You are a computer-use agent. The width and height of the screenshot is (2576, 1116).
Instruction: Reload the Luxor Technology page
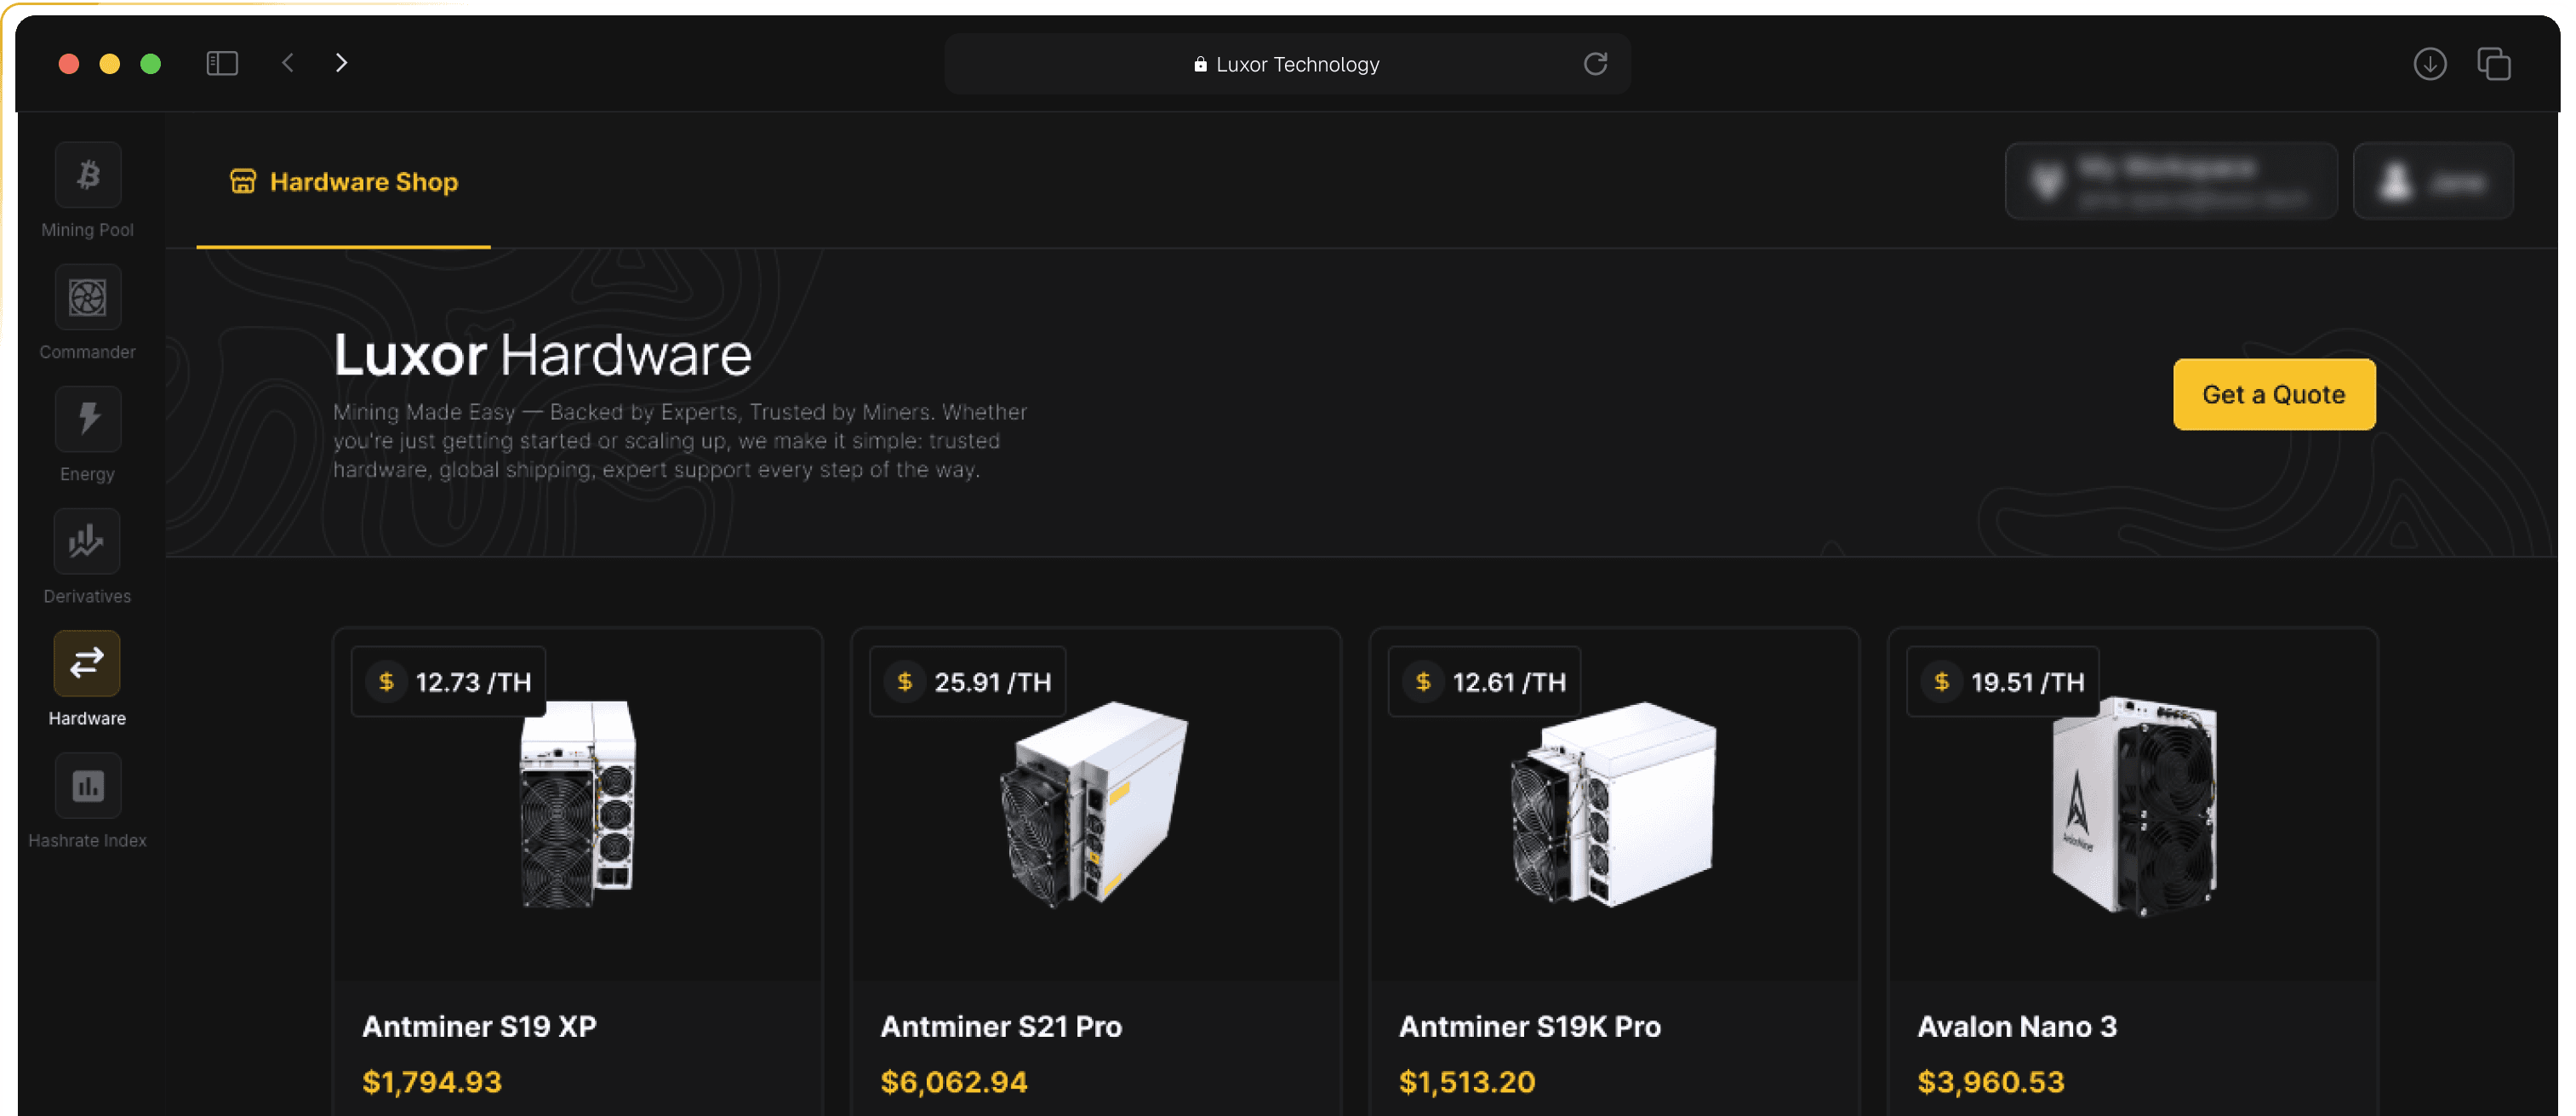tap(1596, 63)
